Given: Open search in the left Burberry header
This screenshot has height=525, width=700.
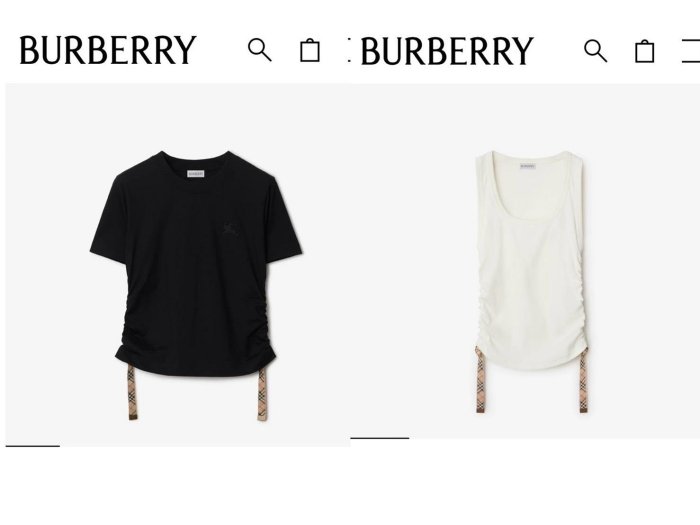Looking at the screenshot, I should tap(259, 50).
